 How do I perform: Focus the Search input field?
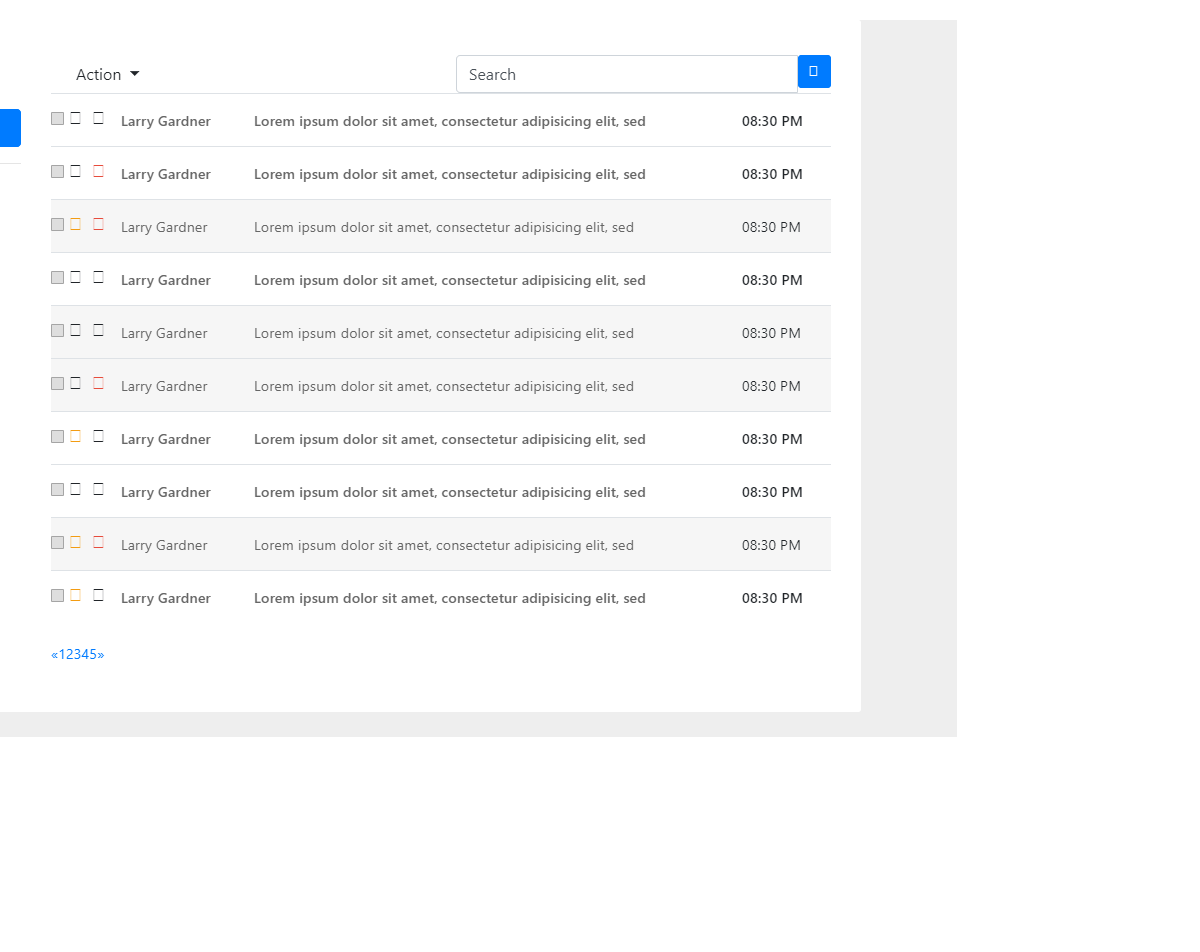click(x=626, y=75)
